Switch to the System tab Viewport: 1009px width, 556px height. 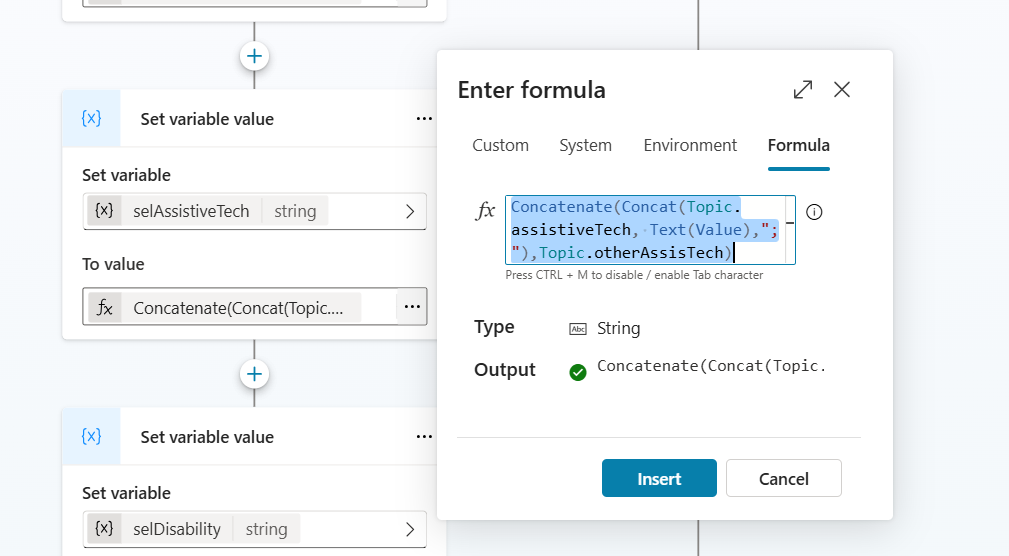tap(585, 146)
